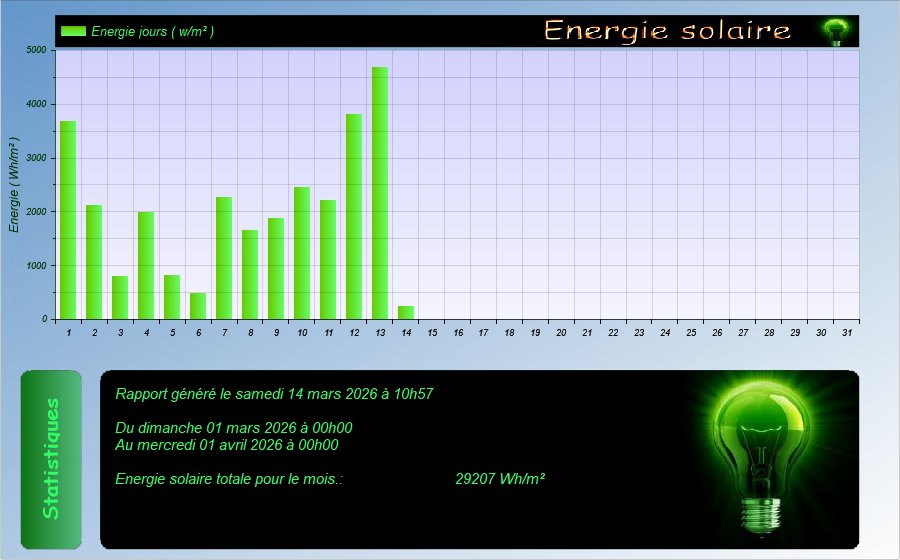This screenshot has height=560, width=900.
Task: Click the short bar for day 14
Action: (x=406, y=313)
